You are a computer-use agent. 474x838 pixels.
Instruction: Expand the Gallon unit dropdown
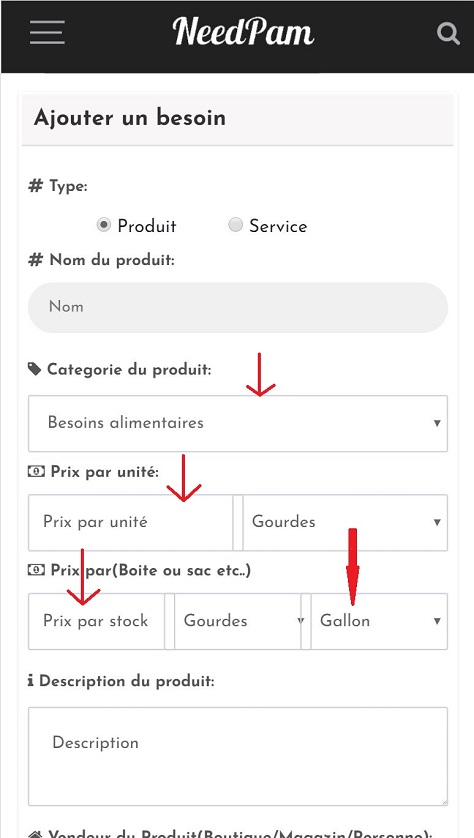pyautogui.click(x=379, y=621)
